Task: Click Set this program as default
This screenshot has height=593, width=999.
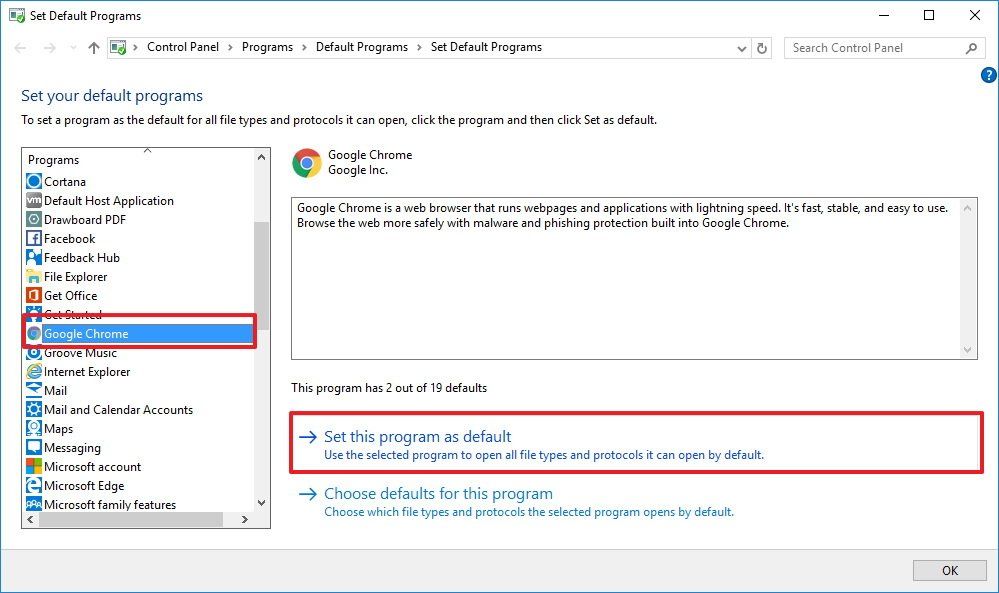Action: [419, 436]
